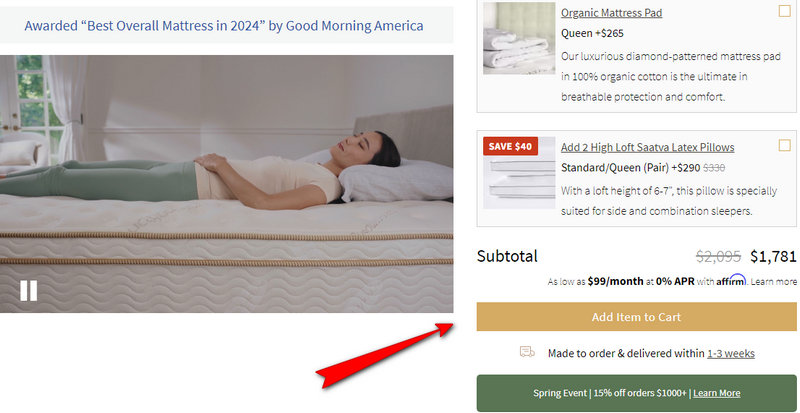The height and width of the screenshot is (413, 800).
Task: Open Affirm financing Learn more link
Action: point(773,281)
